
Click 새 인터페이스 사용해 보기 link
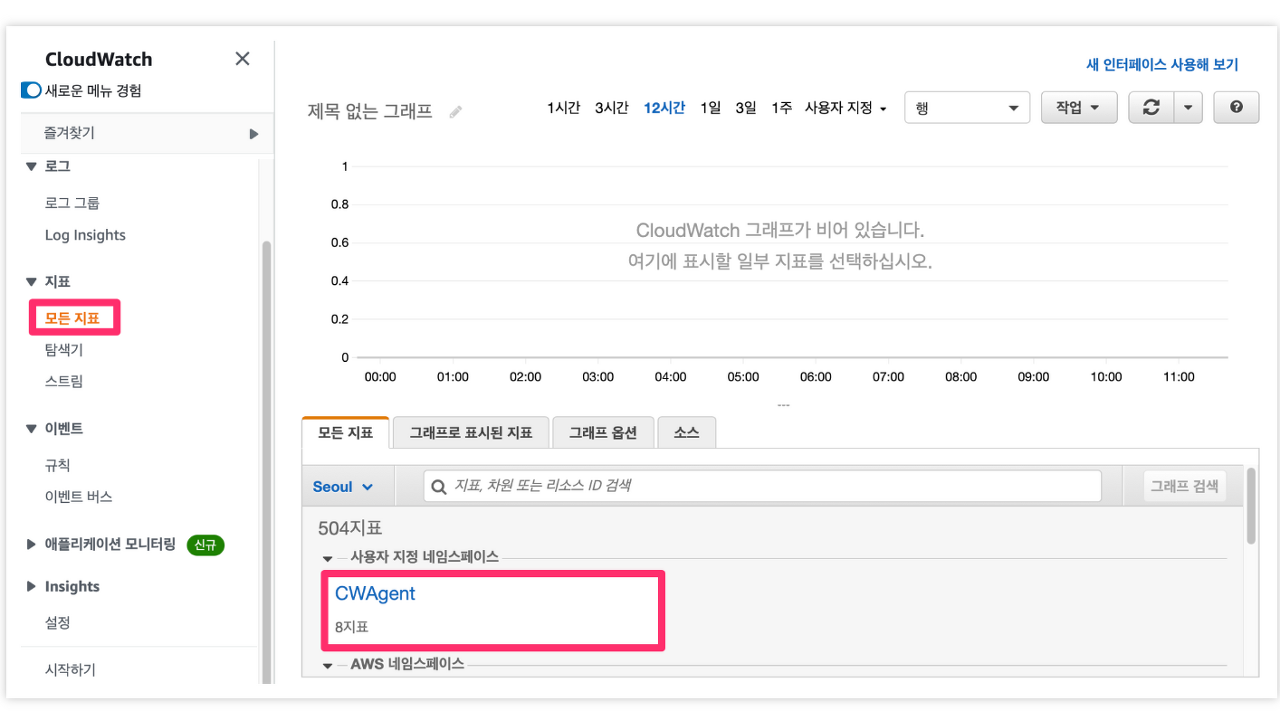[1162, 64]
